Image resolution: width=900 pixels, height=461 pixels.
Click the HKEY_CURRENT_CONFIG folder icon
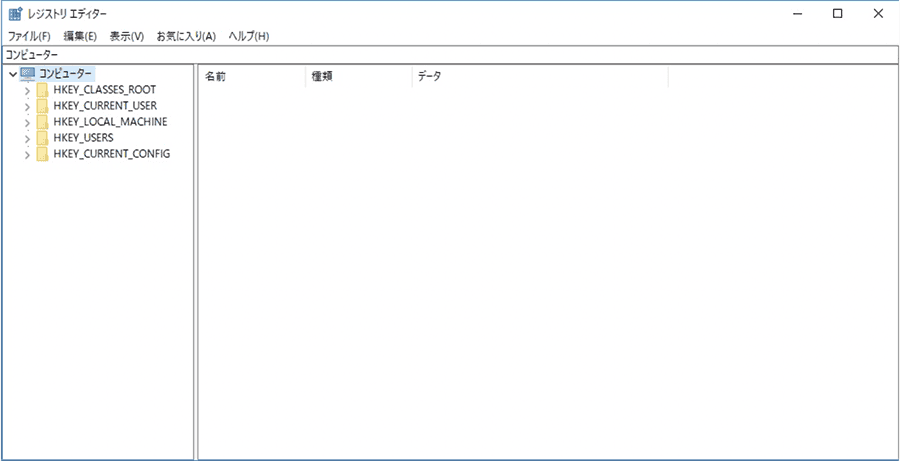[42, 154]
